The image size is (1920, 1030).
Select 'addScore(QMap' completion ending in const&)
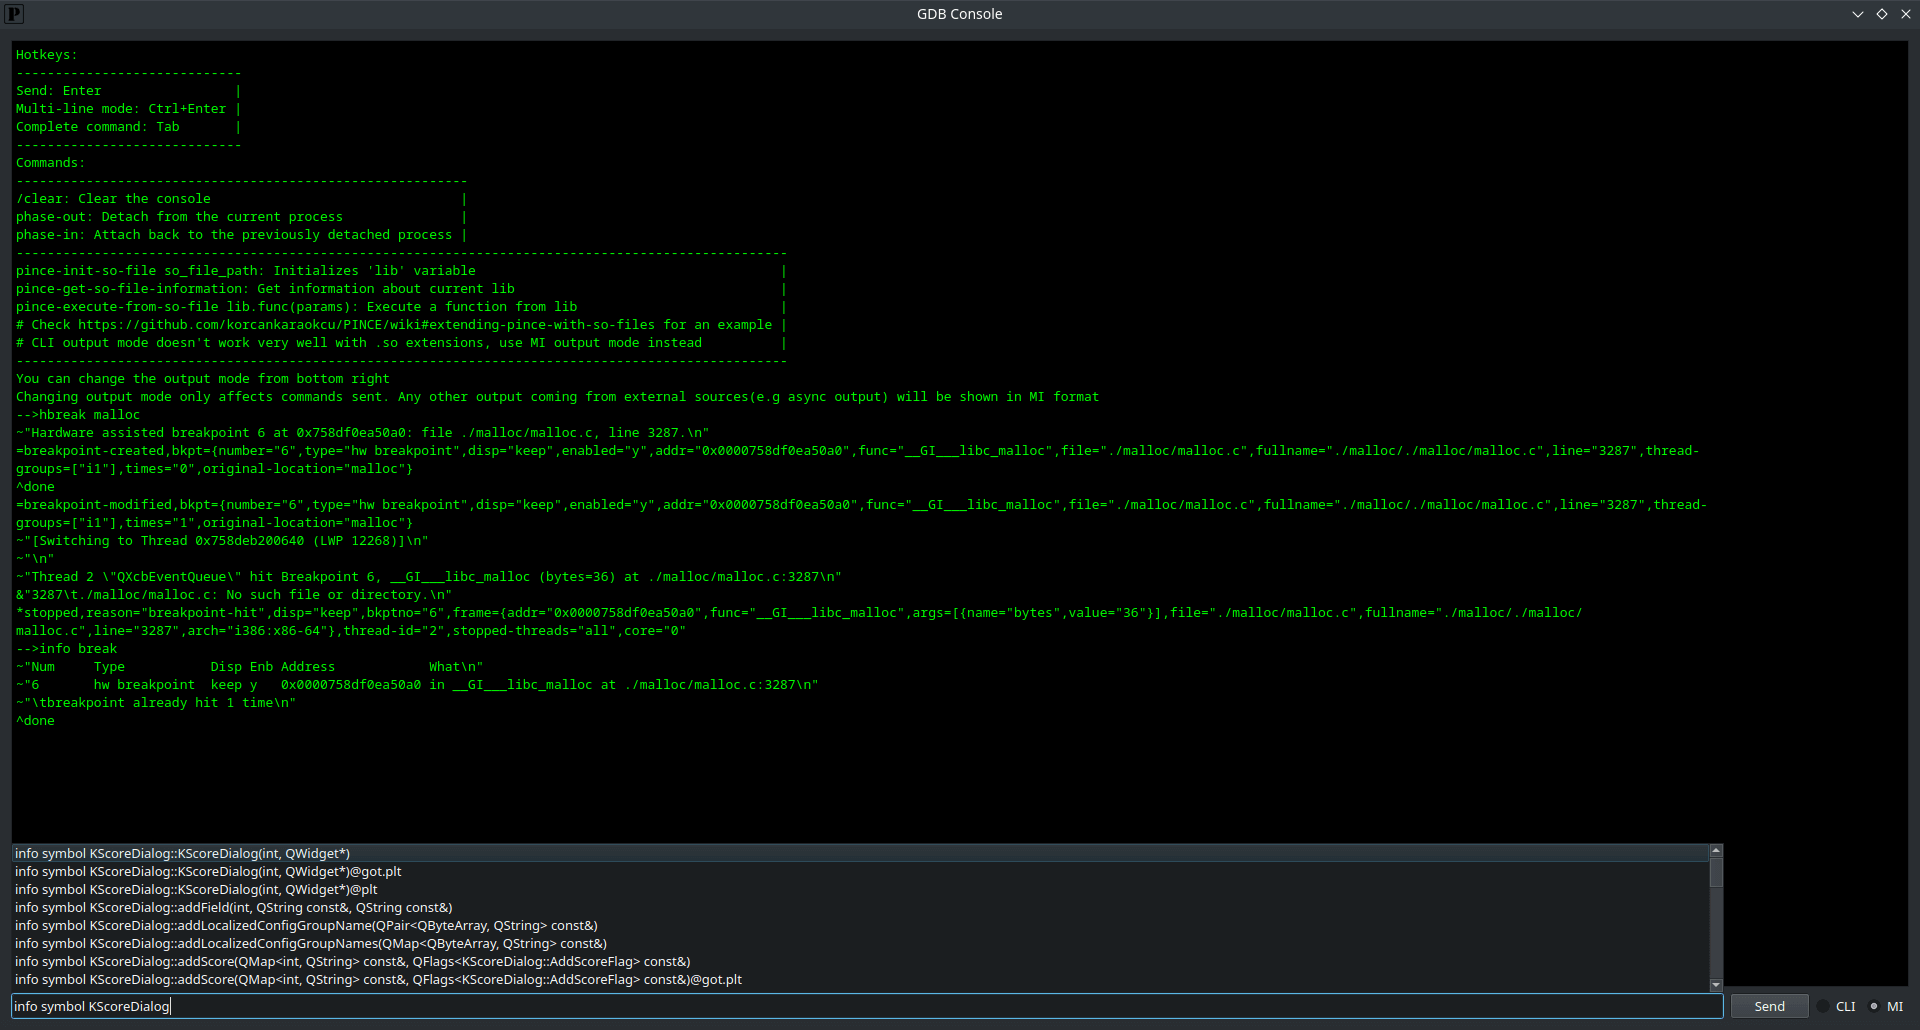[860, 962]
